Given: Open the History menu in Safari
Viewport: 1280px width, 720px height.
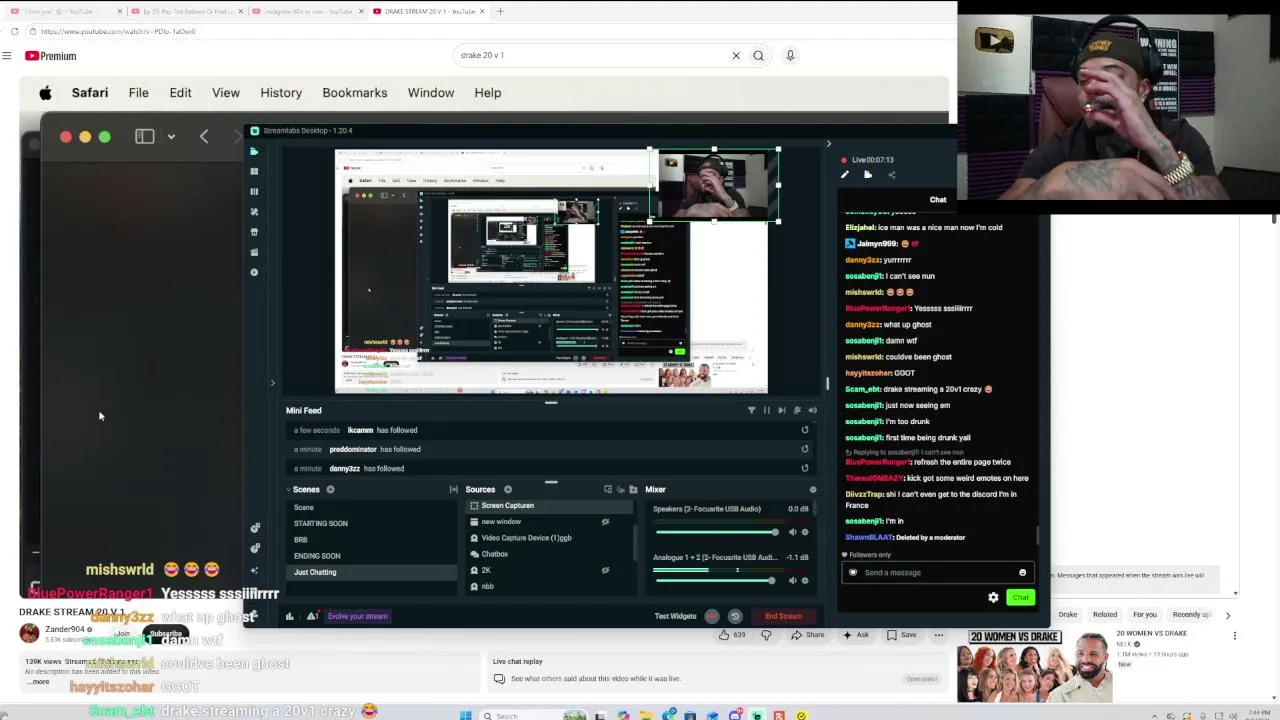Looking at the screenshot, I should tap(281, 93).
